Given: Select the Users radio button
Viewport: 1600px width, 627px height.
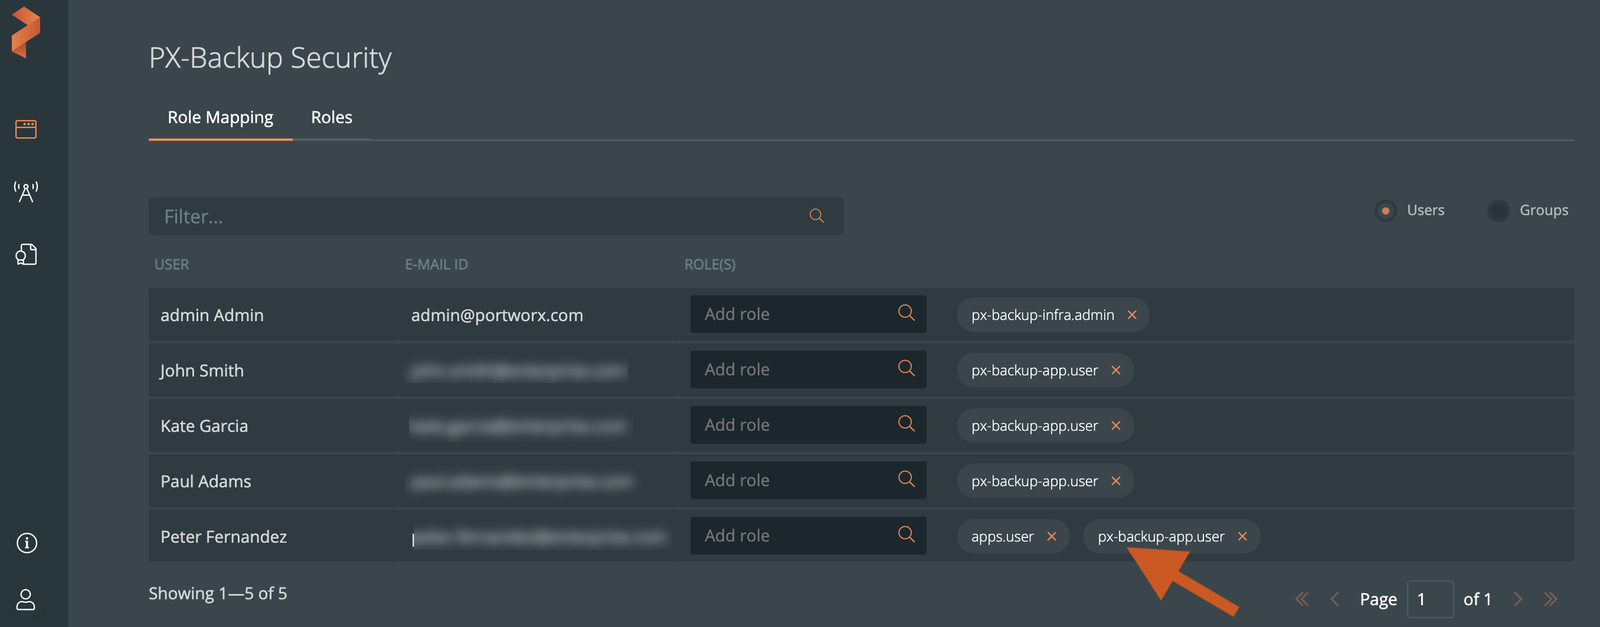Looking at the screenshot, I should (x=1385, y=211).
